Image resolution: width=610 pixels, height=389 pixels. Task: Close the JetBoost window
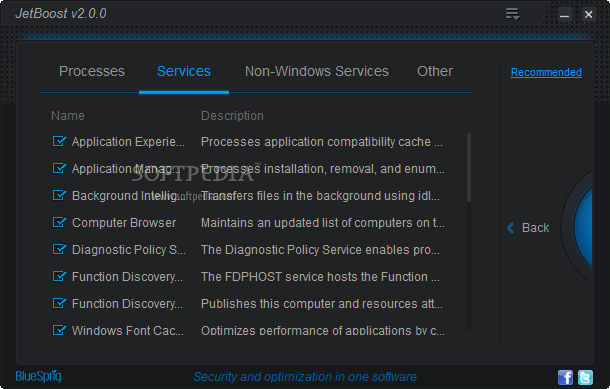[589, 15]
